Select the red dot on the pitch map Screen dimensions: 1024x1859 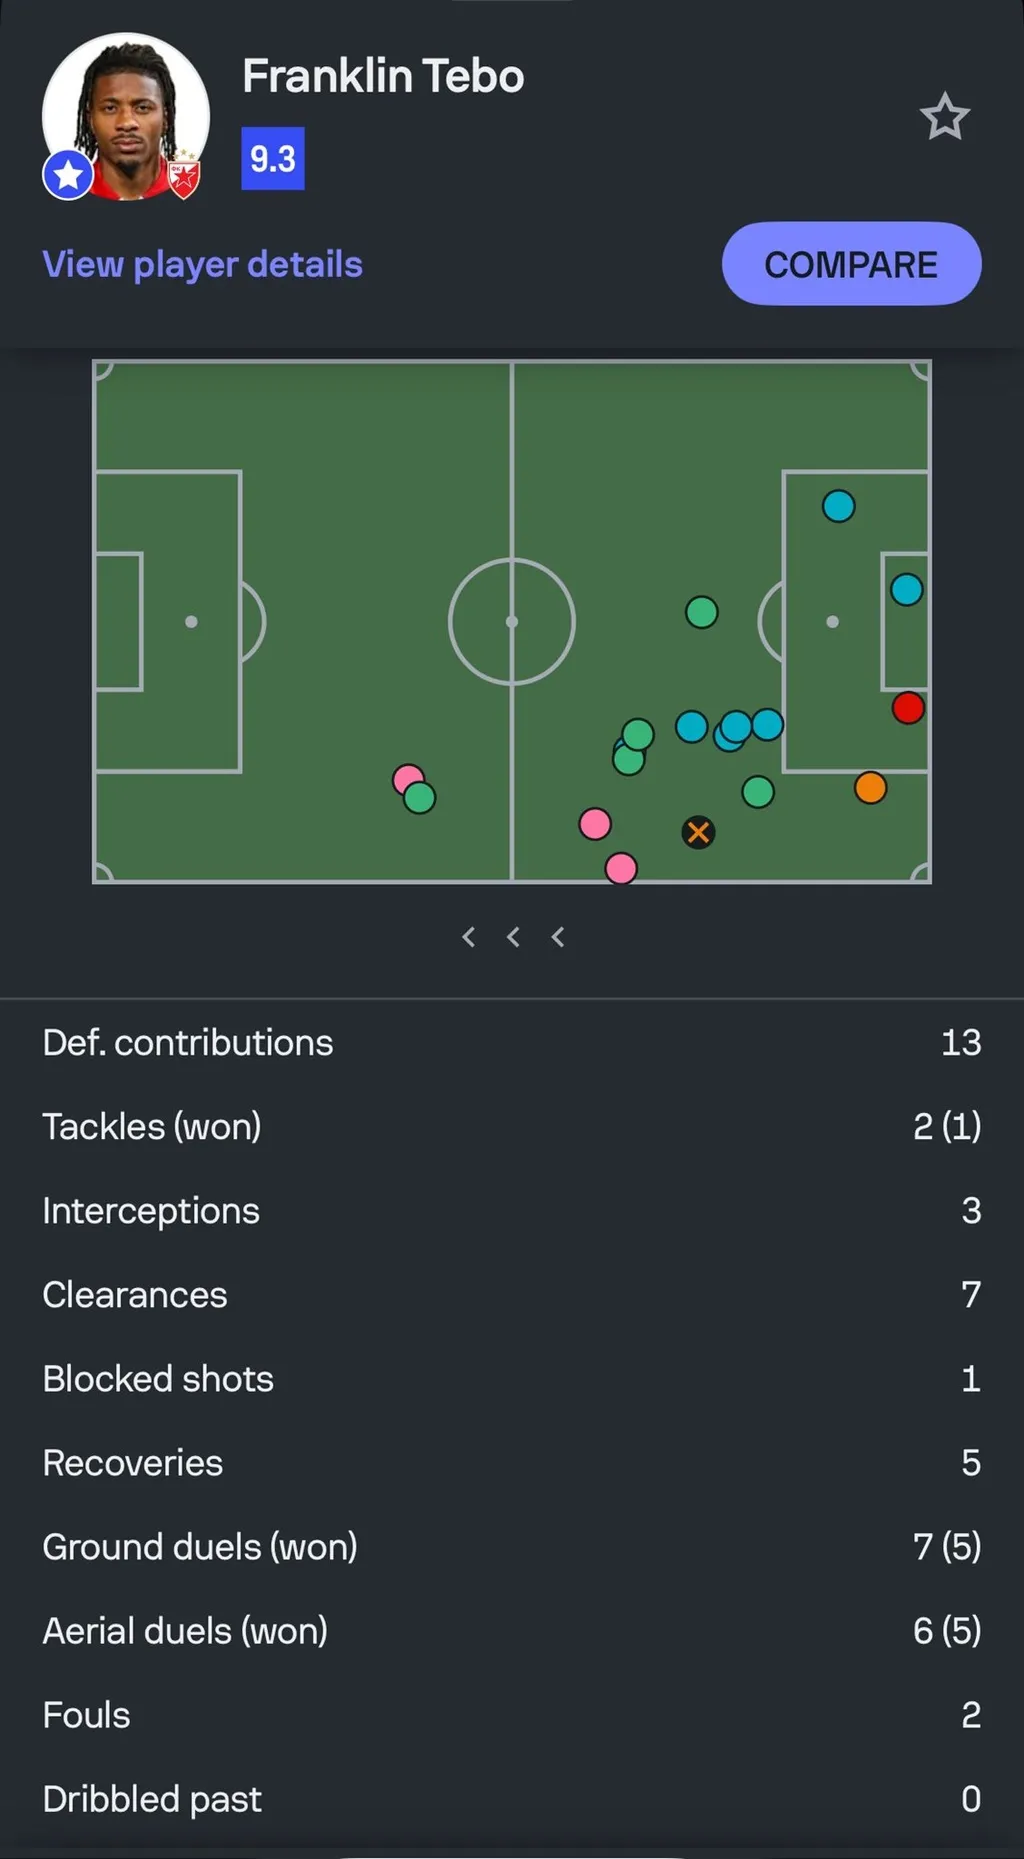(x=908, y=708)
